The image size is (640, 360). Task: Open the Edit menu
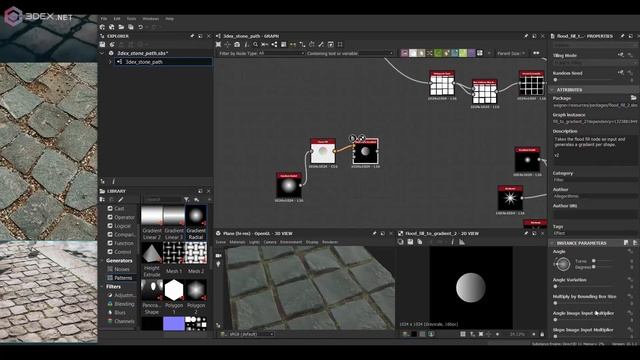tap(117, 19)
